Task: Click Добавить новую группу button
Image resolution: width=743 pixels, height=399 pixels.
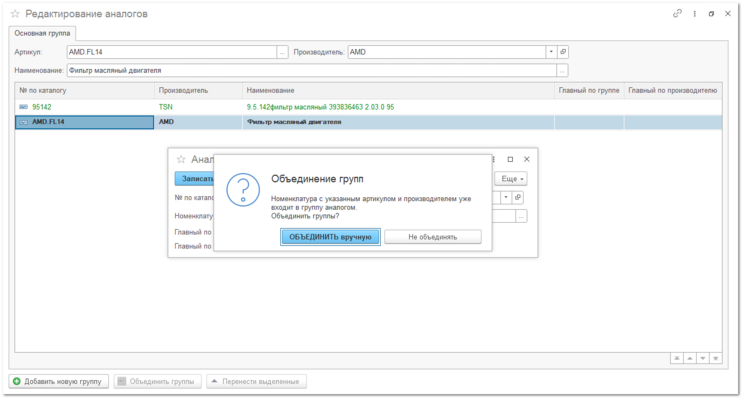Action: 58,381
